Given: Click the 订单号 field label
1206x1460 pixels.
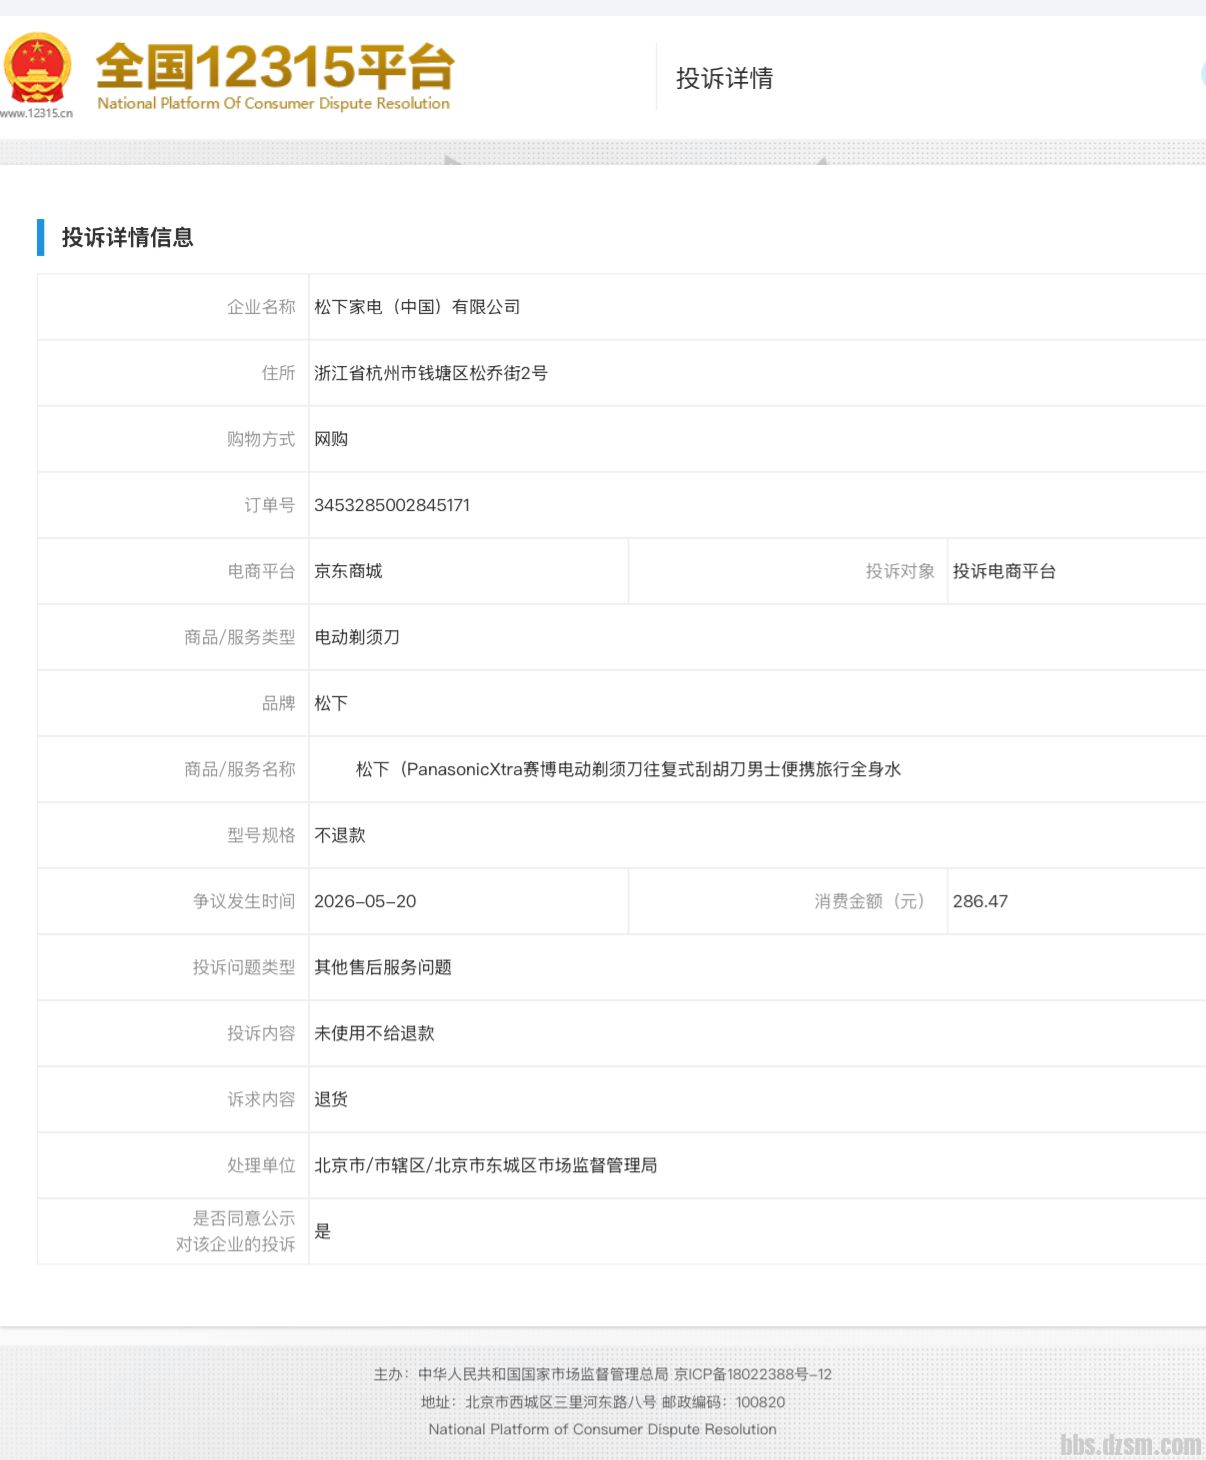Looking at the screenshot, I should tap(270, 505).
